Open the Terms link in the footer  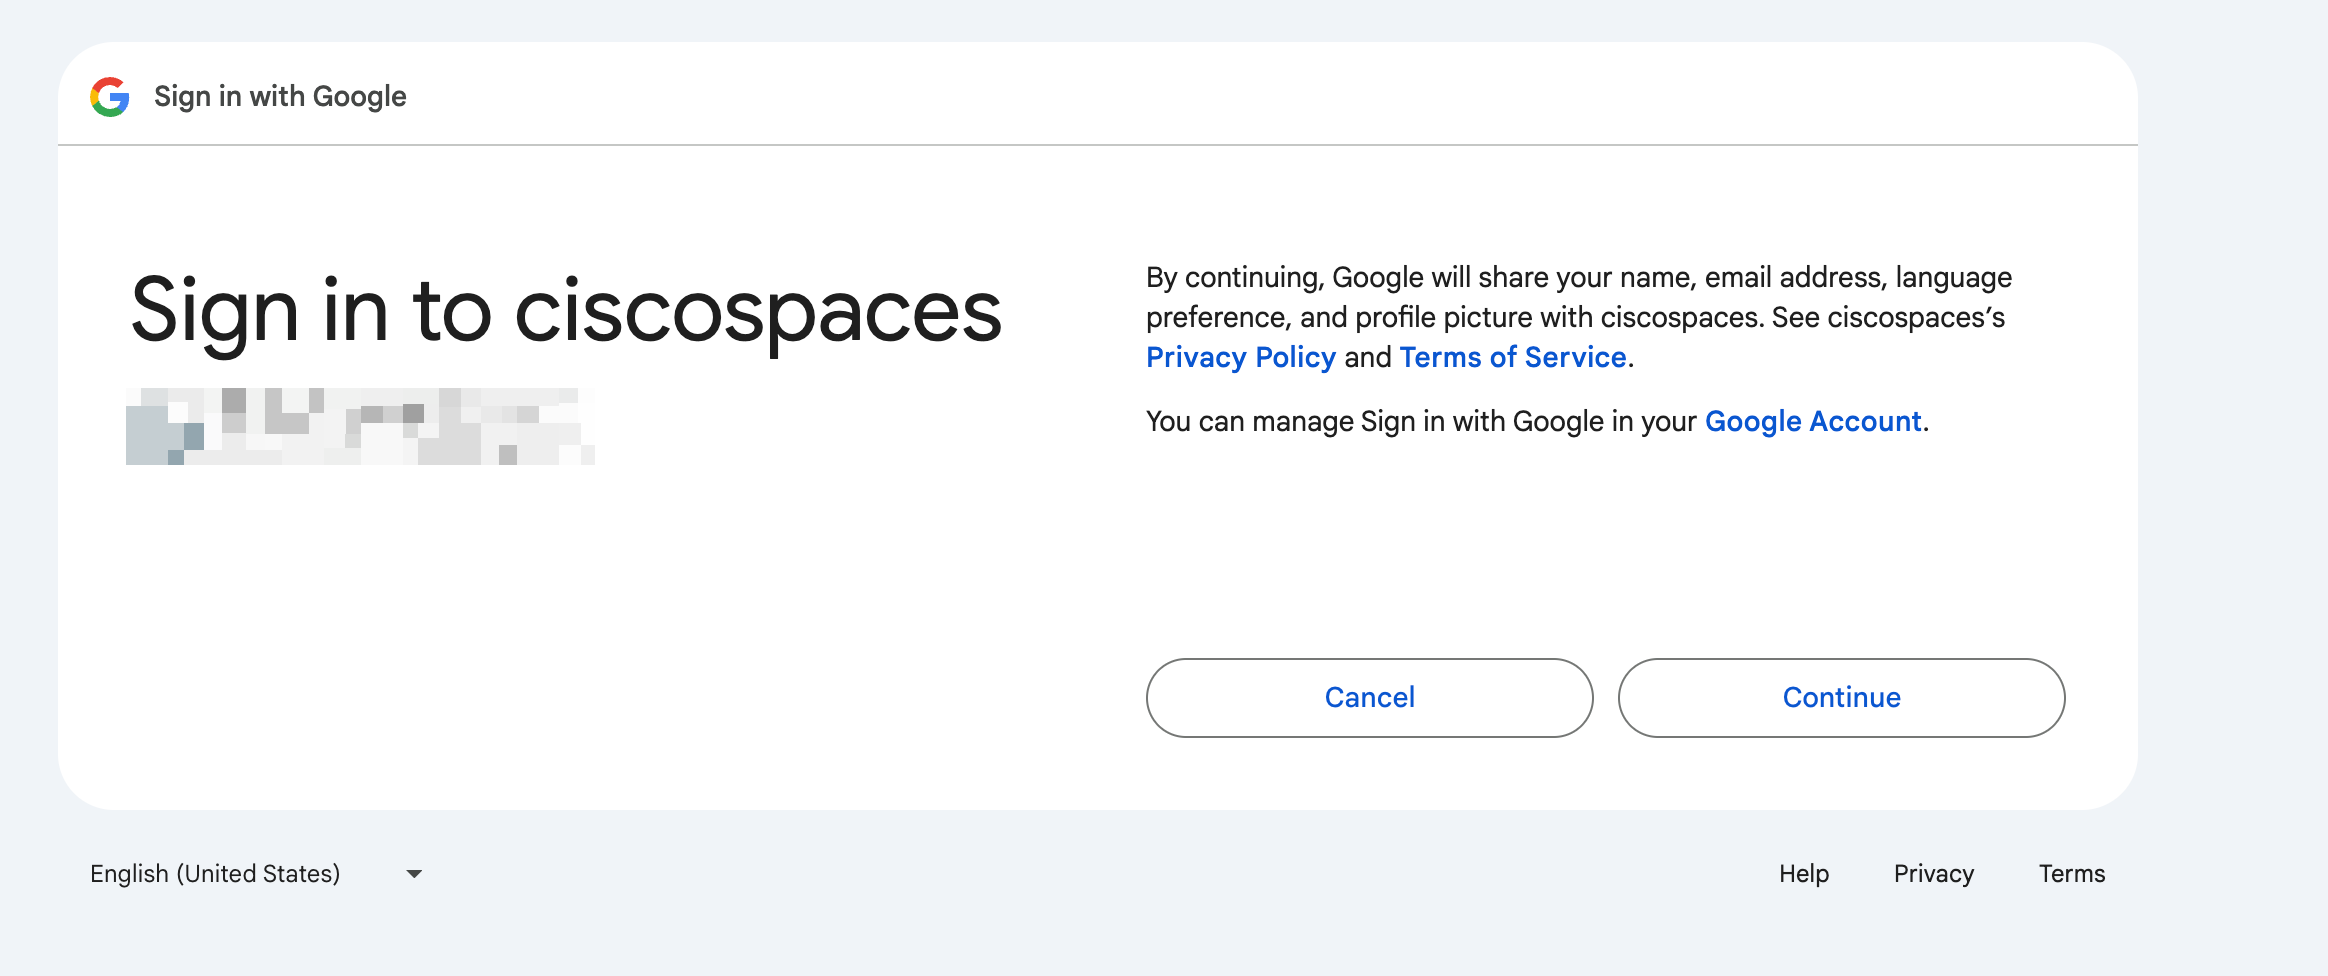click(x=2072, y=873)
